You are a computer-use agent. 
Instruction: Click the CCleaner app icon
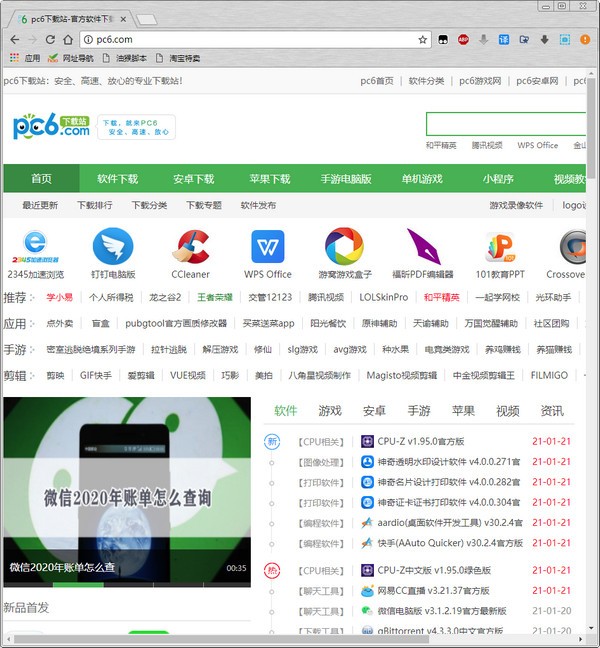tap(190, 246)
